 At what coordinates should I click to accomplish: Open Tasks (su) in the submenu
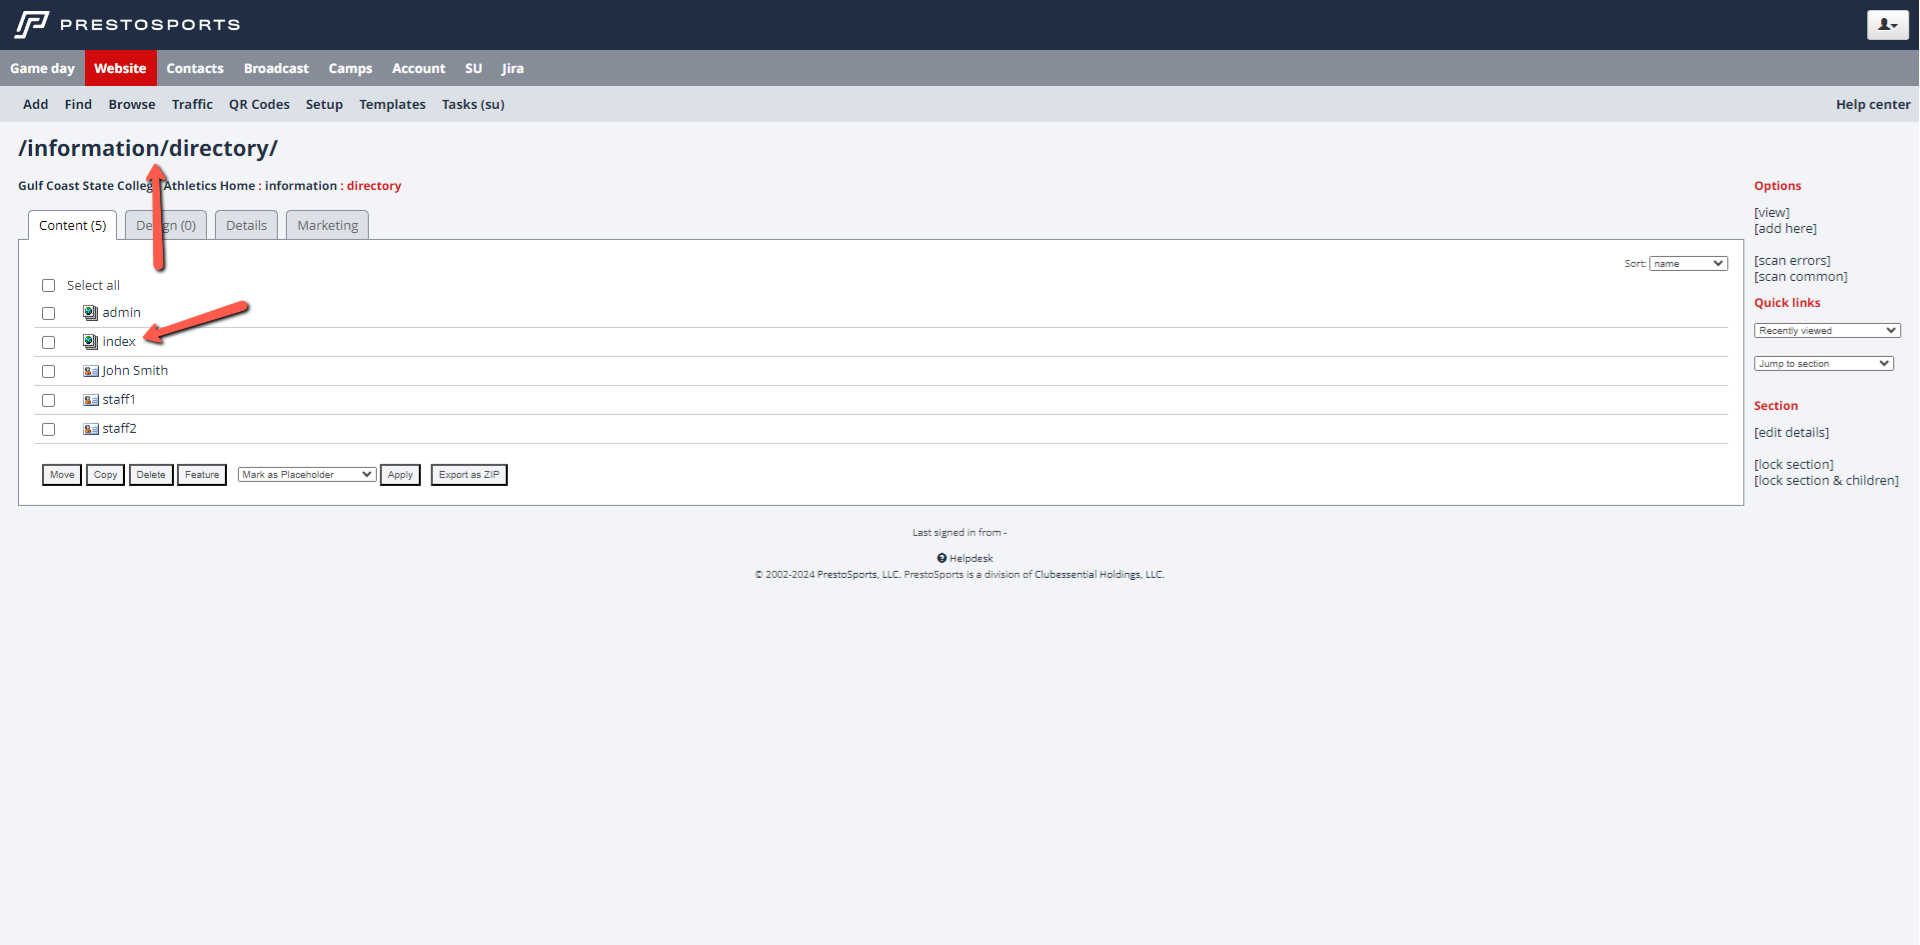pyautogui.click(x=473, y=104)
